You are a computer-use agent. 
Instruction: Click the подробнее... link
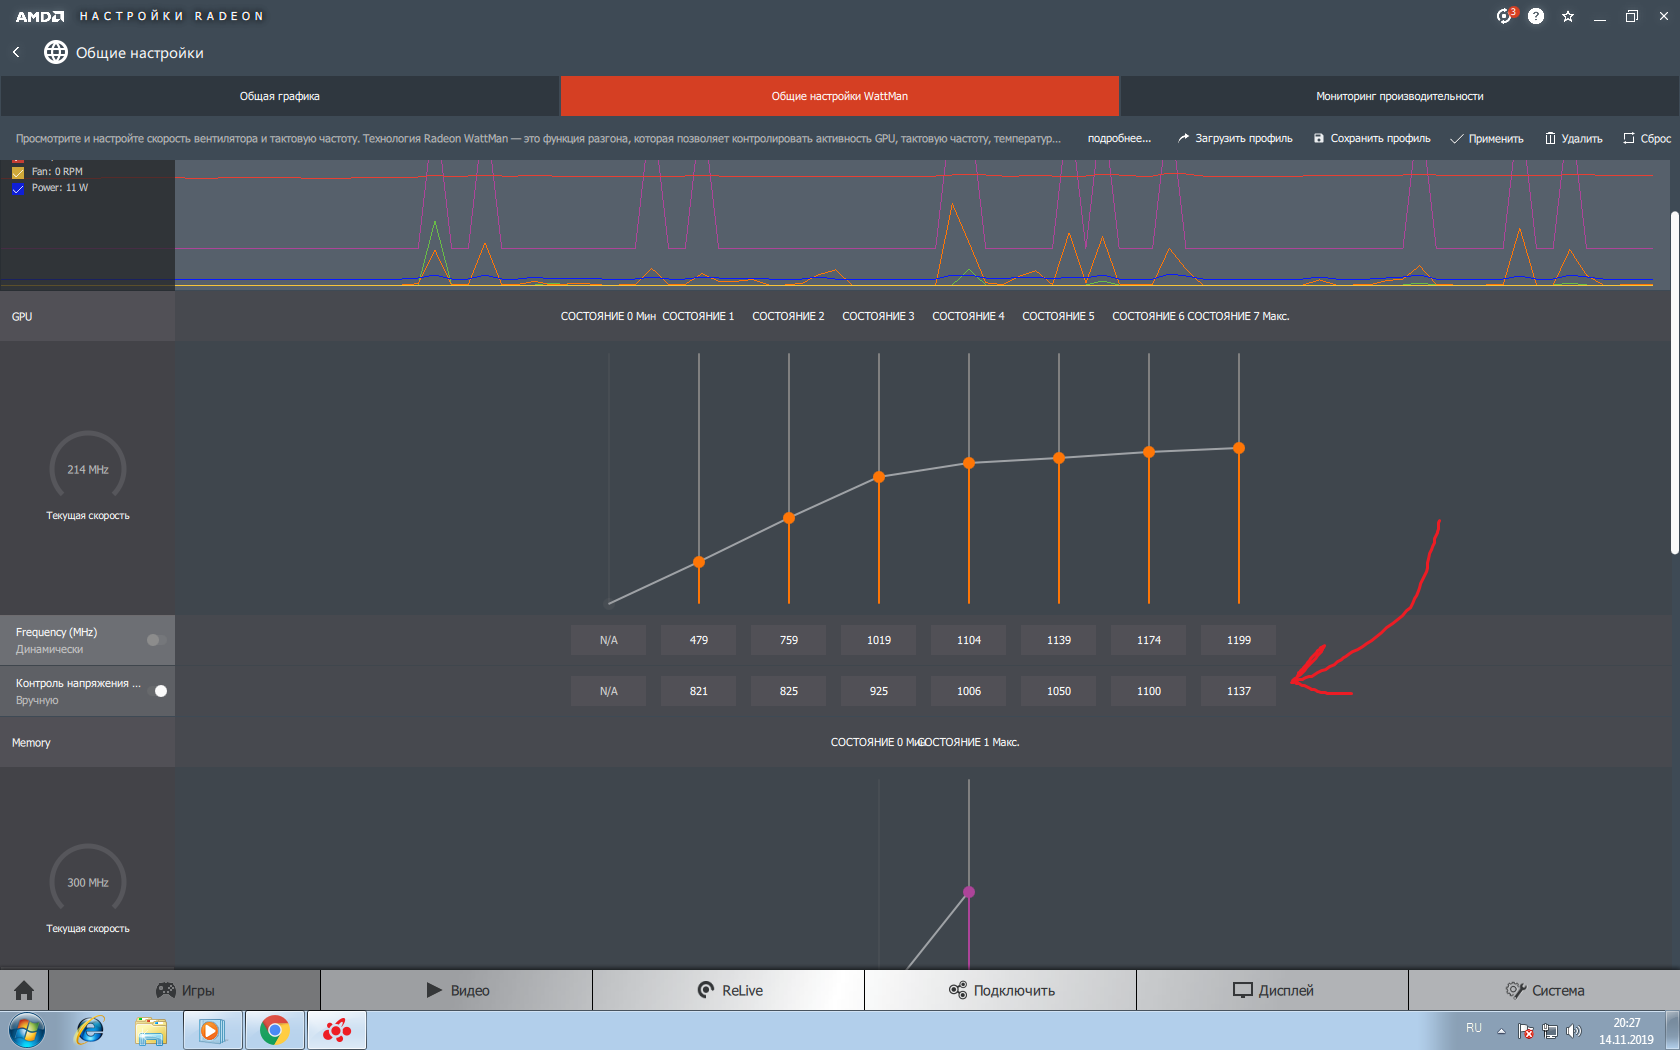click(1119, 139)
